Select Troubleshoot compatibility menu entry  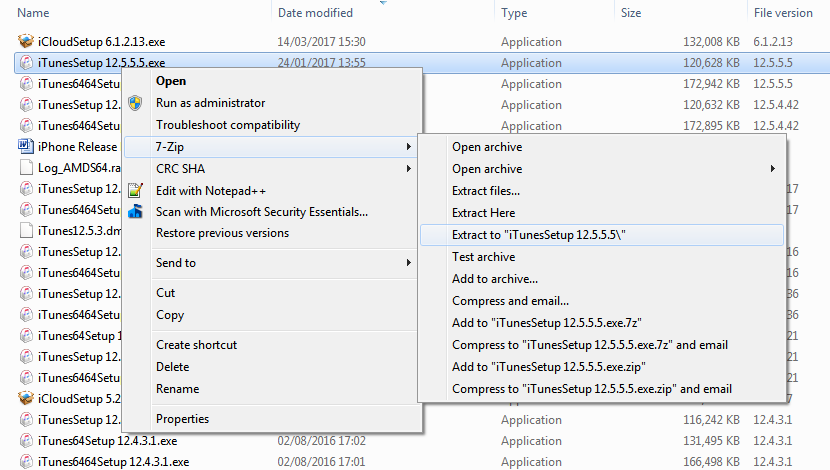click(x=228, y=125)
